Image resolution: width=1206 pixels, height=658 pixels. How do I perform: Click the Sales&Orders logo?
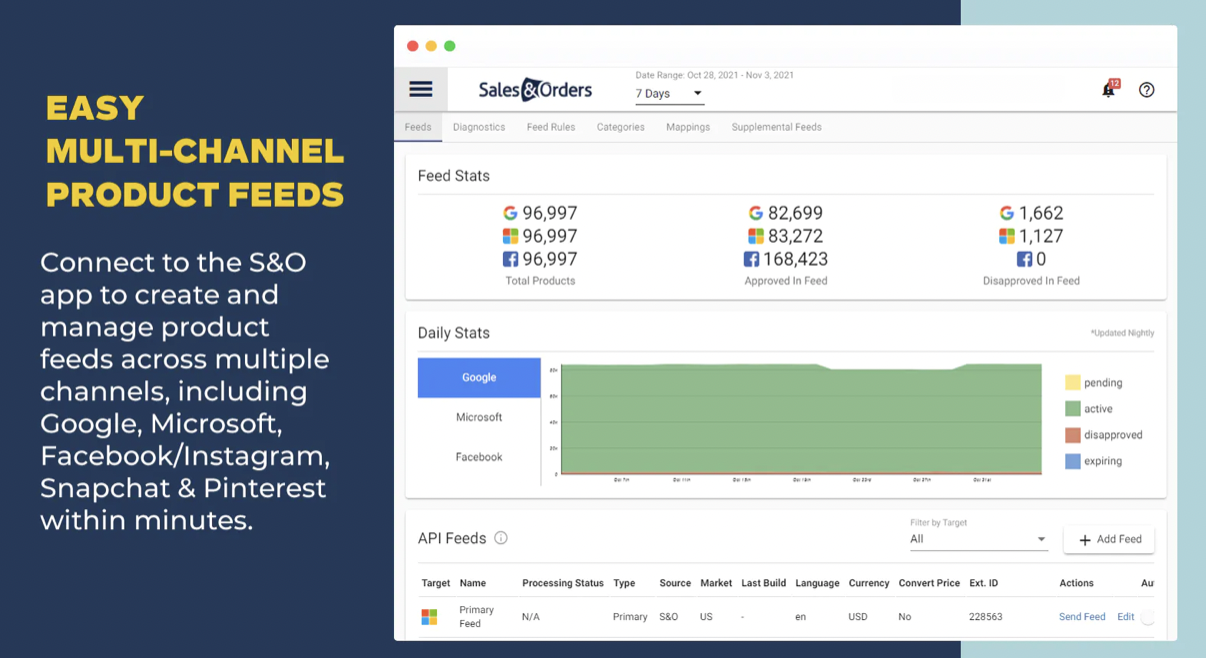(535, 89)
